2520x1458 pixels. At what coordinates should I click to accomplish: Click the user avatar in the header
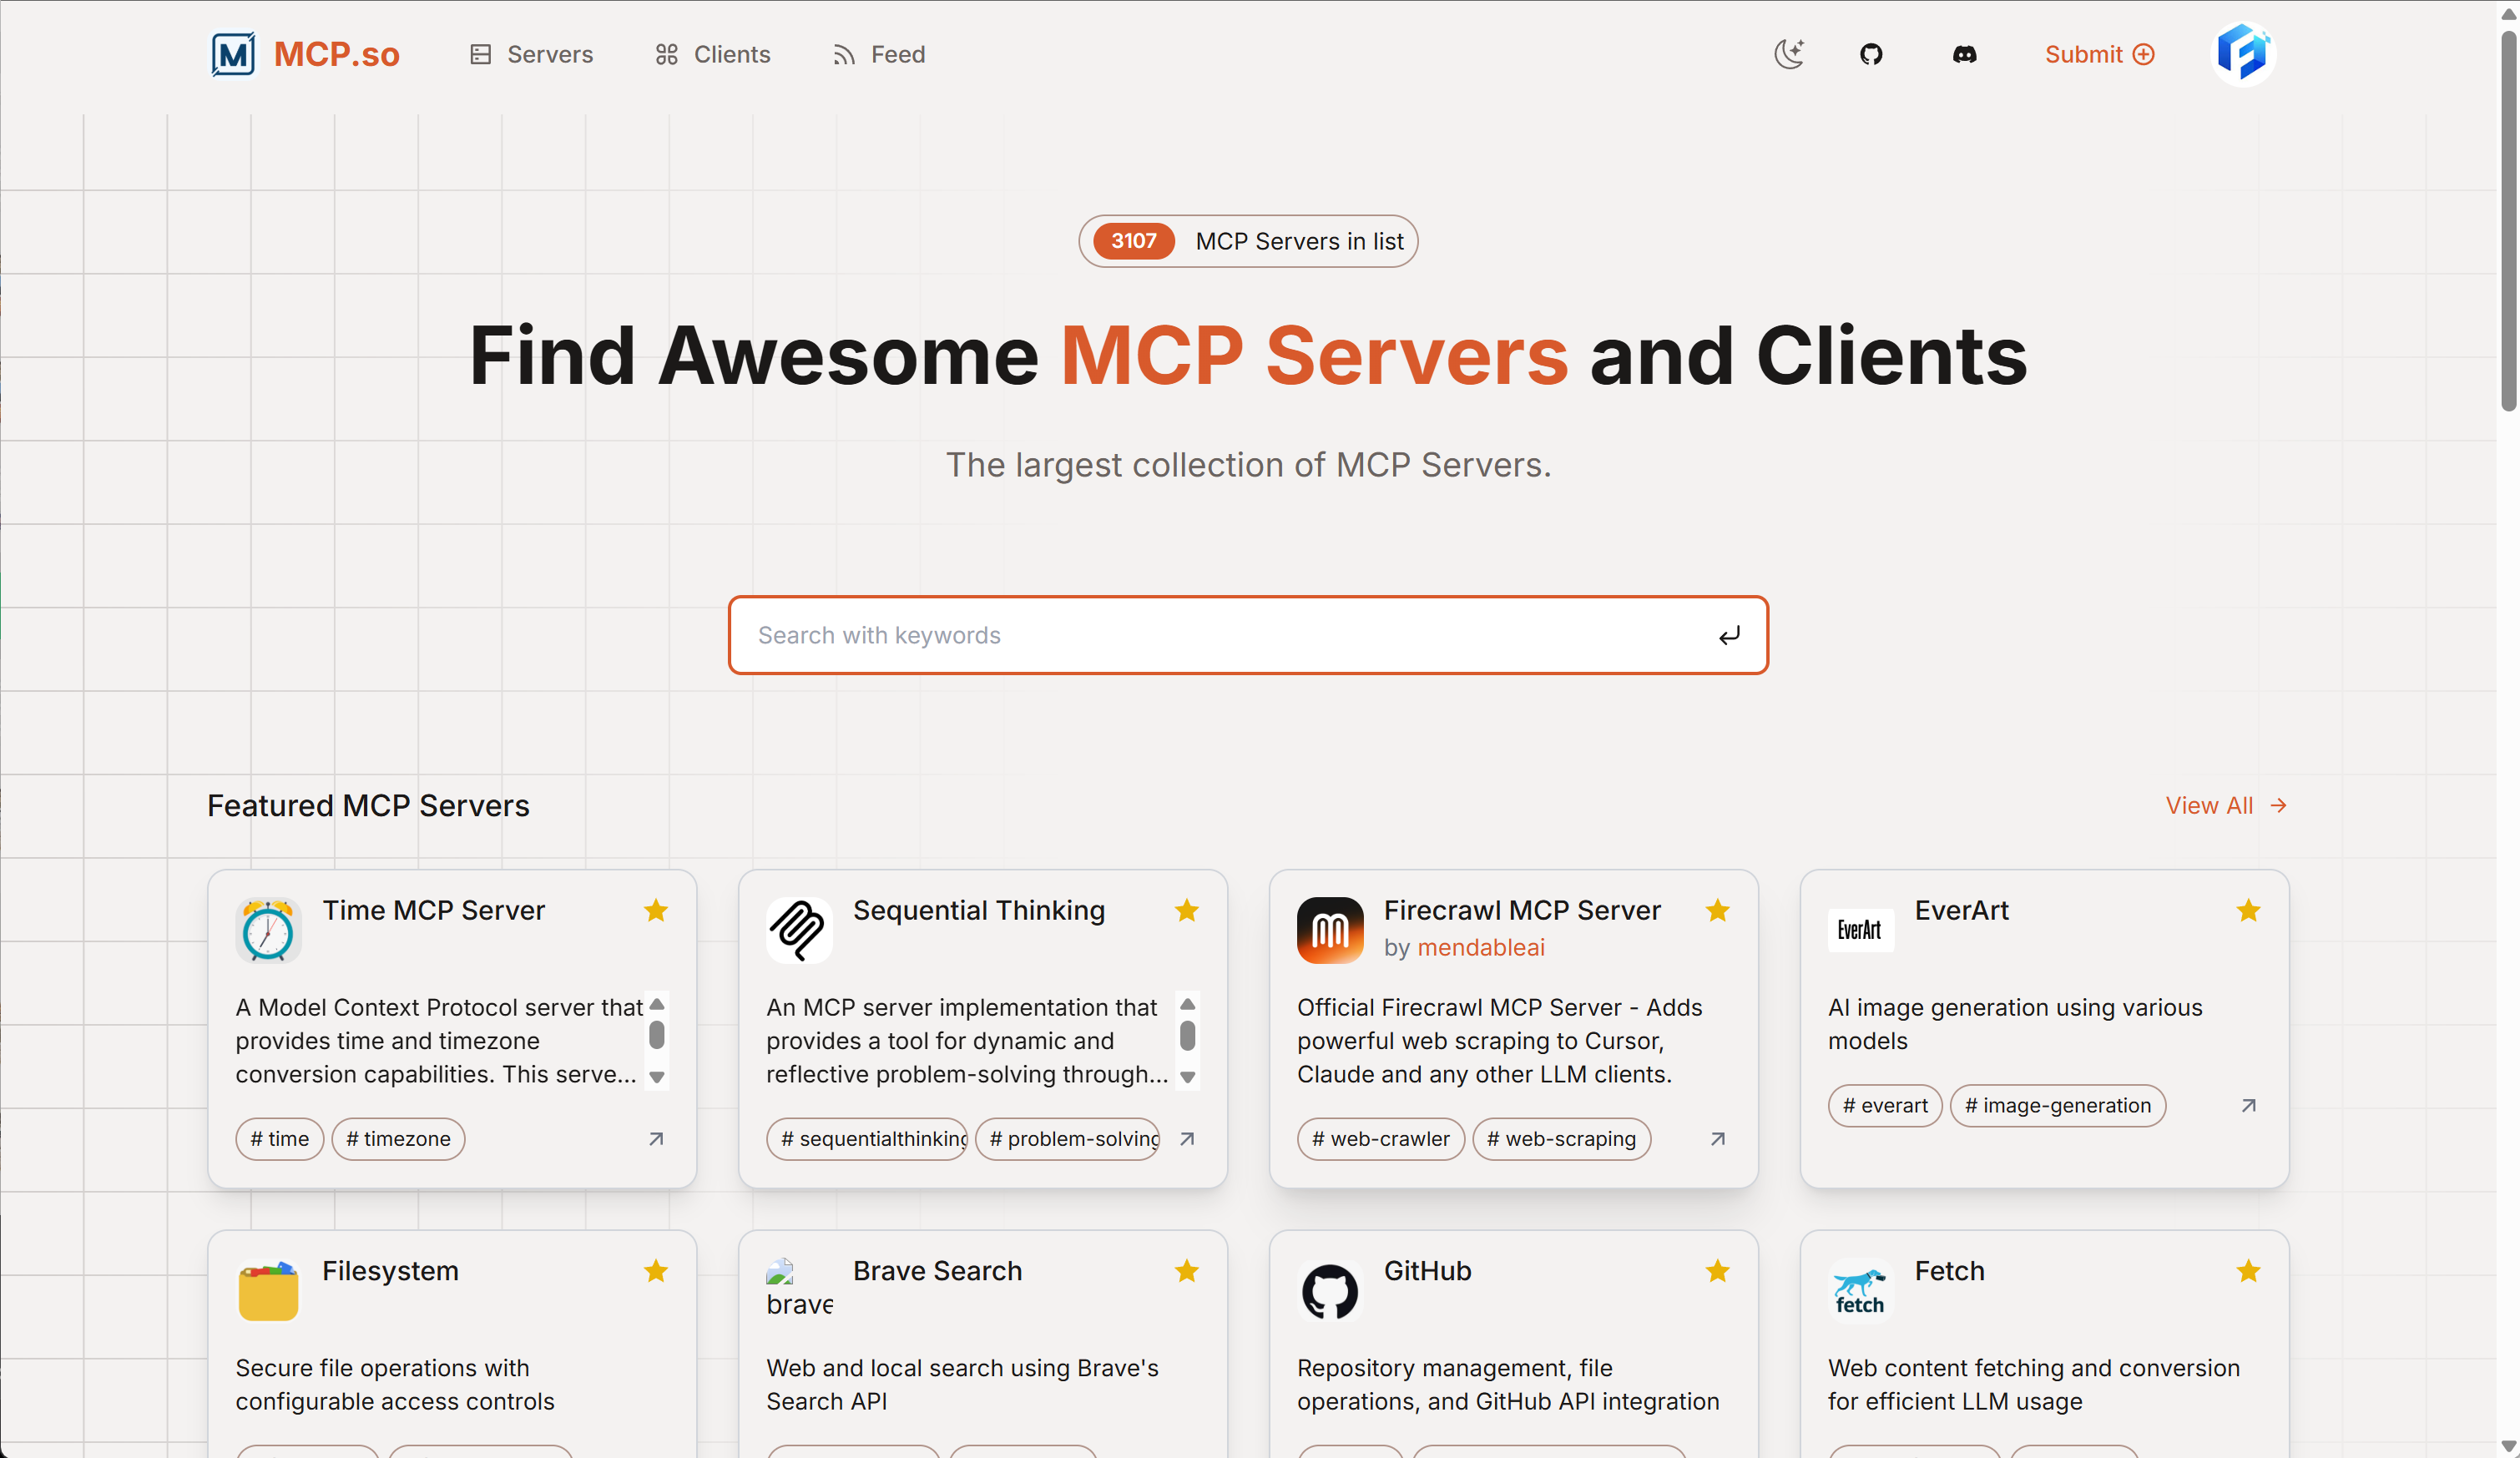(2242, 54)
